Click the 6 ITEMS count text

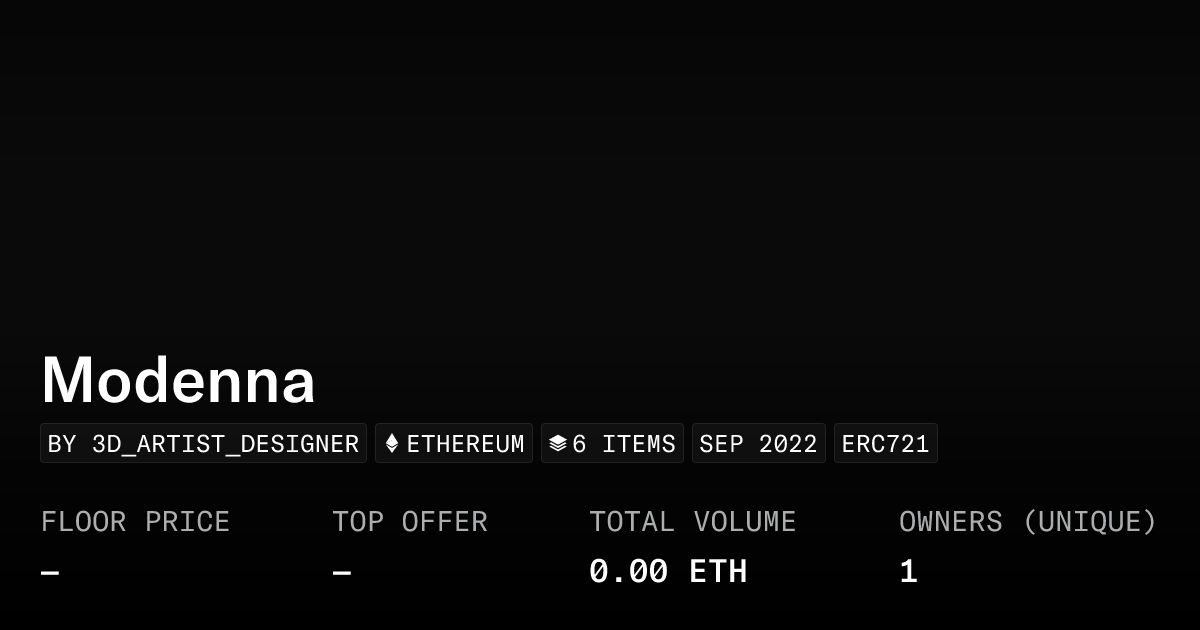click(x=624, y=444)
